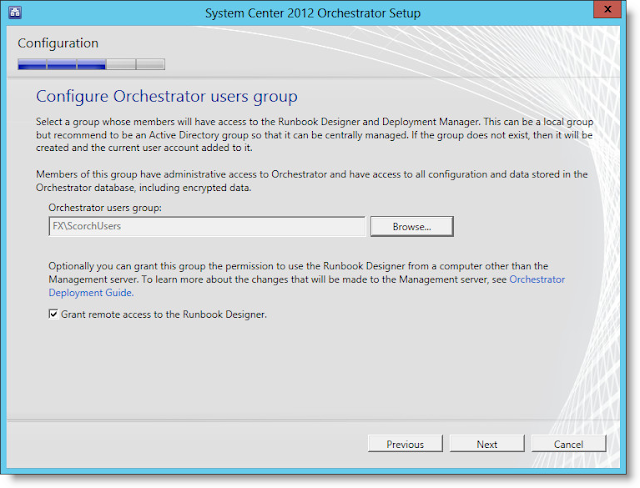Screen dimensions: 640x488
Task: Click the System Center 2012 Orchestrator Setup title
Action: [313, 13]
